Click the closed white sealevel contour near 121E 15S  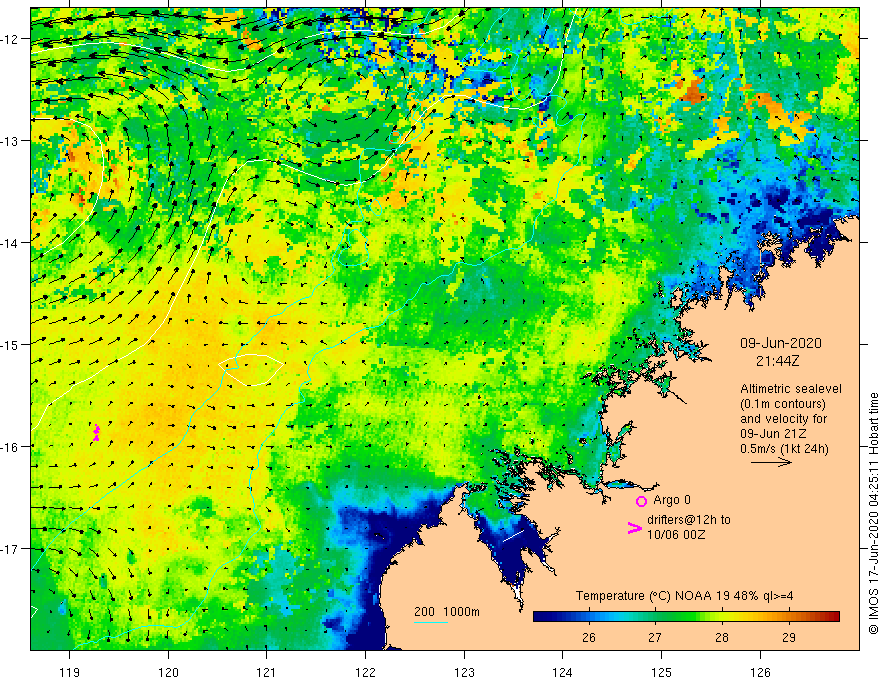(251, 370)
